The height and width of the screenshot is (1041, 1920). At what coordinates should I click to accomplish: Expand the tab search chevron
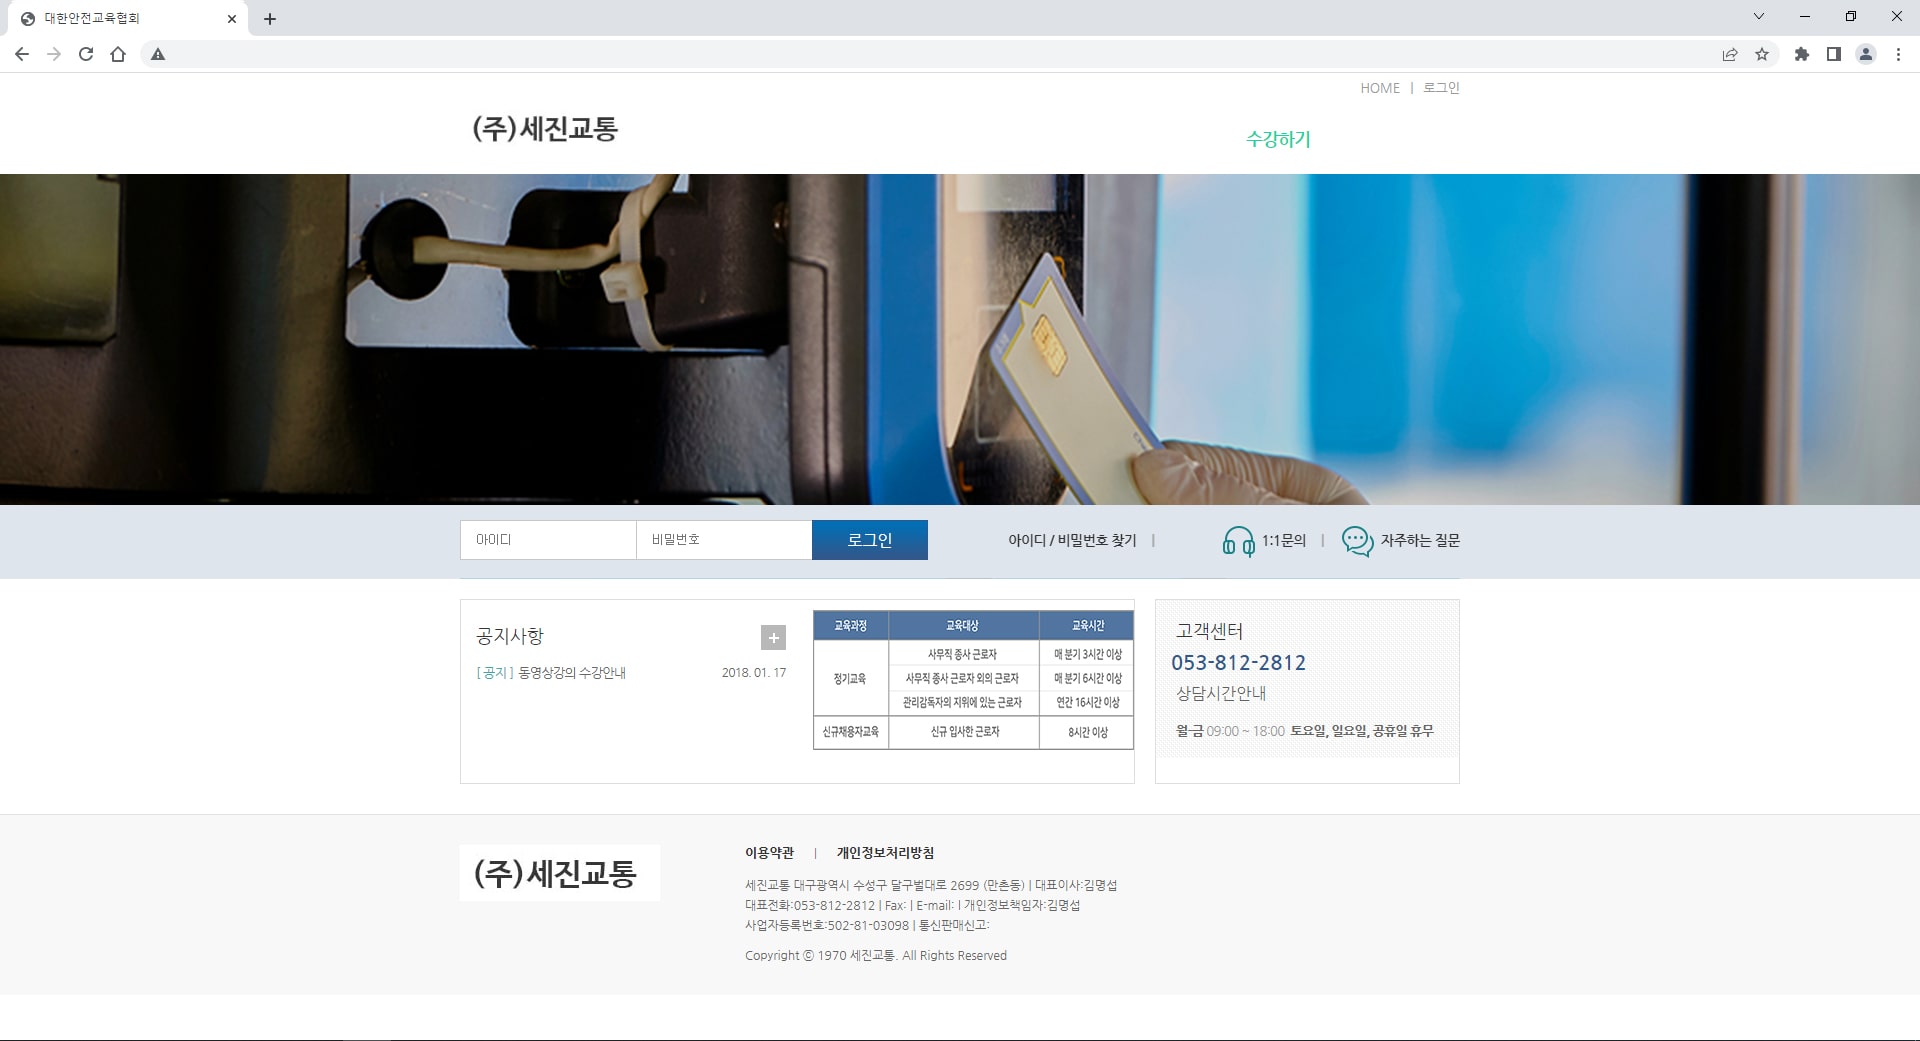[x=1759, y=17]
